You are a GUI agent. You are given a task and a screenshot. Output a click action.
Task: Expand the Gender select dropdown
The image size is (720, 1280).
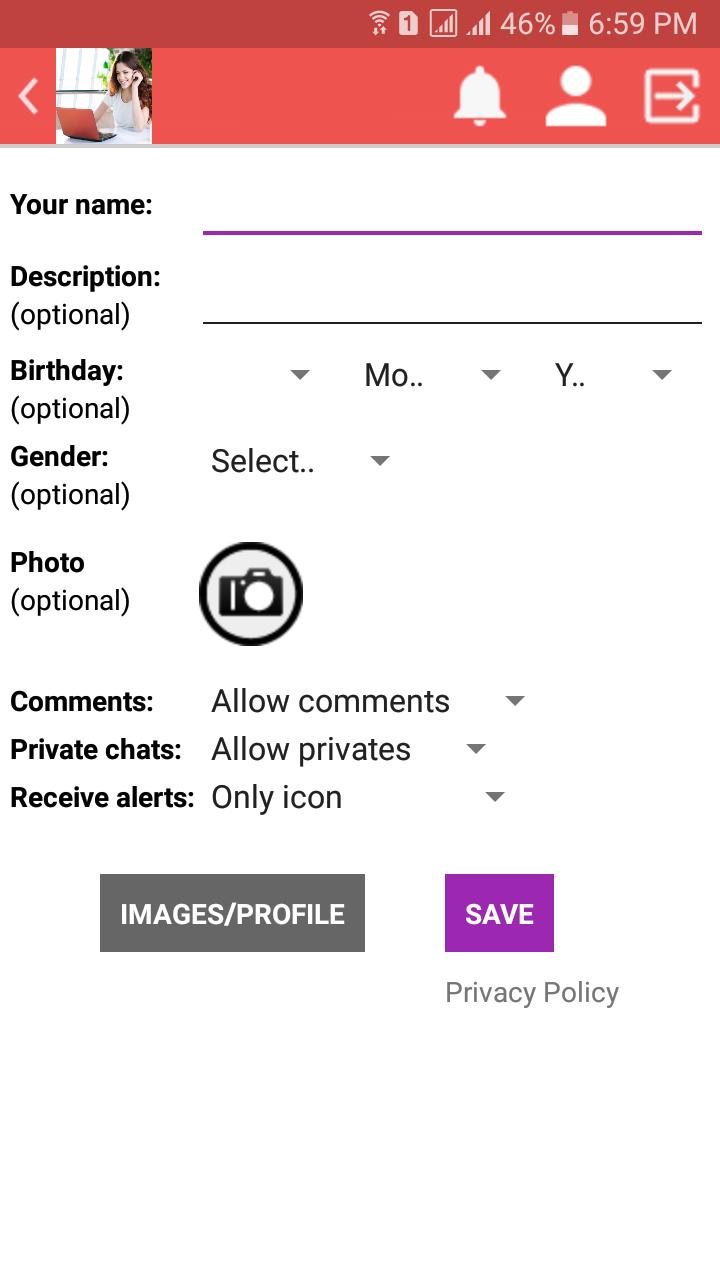coord(299,461)
